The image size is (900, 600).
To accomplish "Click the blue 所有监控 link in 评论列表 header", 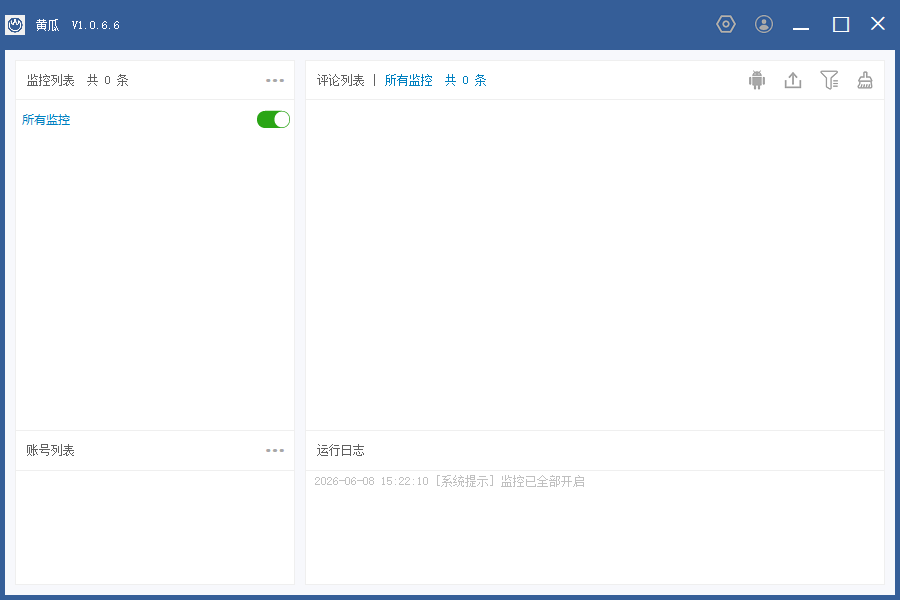I will click(x=408, y=80).
